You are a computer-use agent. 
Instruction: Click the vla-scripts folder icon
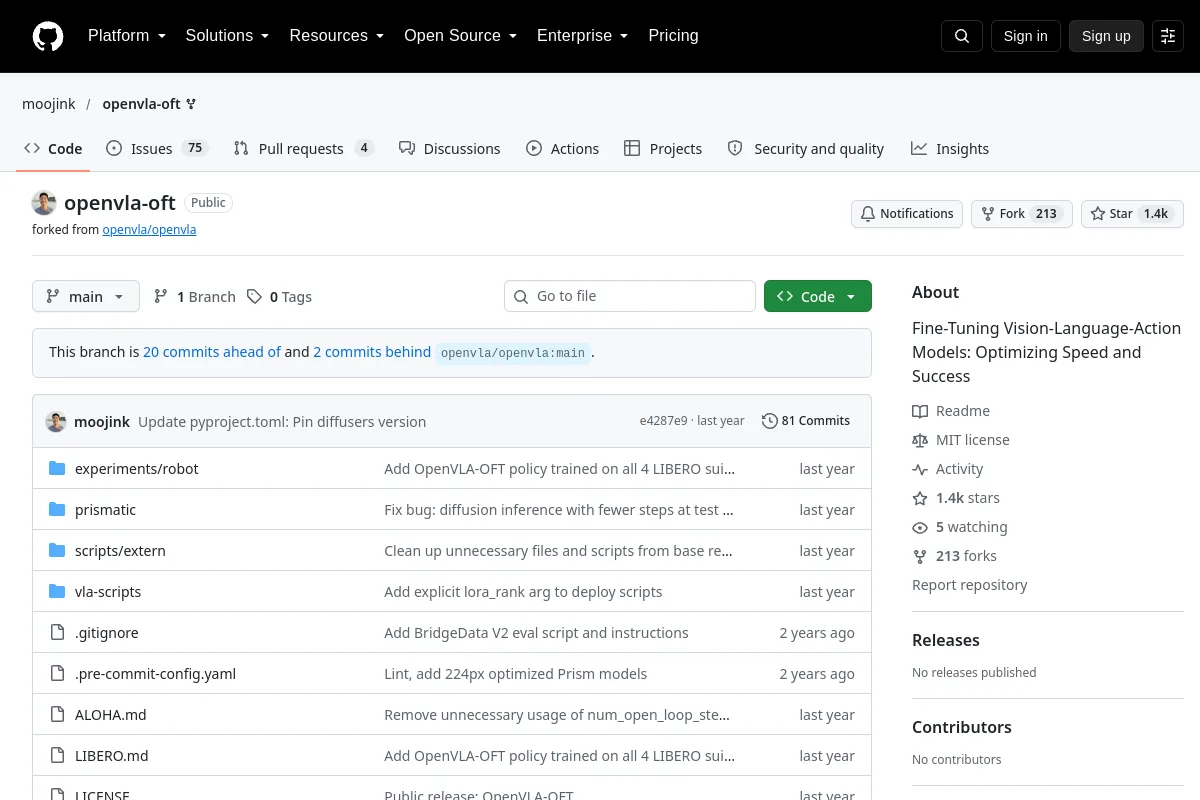tap(57, 591)
